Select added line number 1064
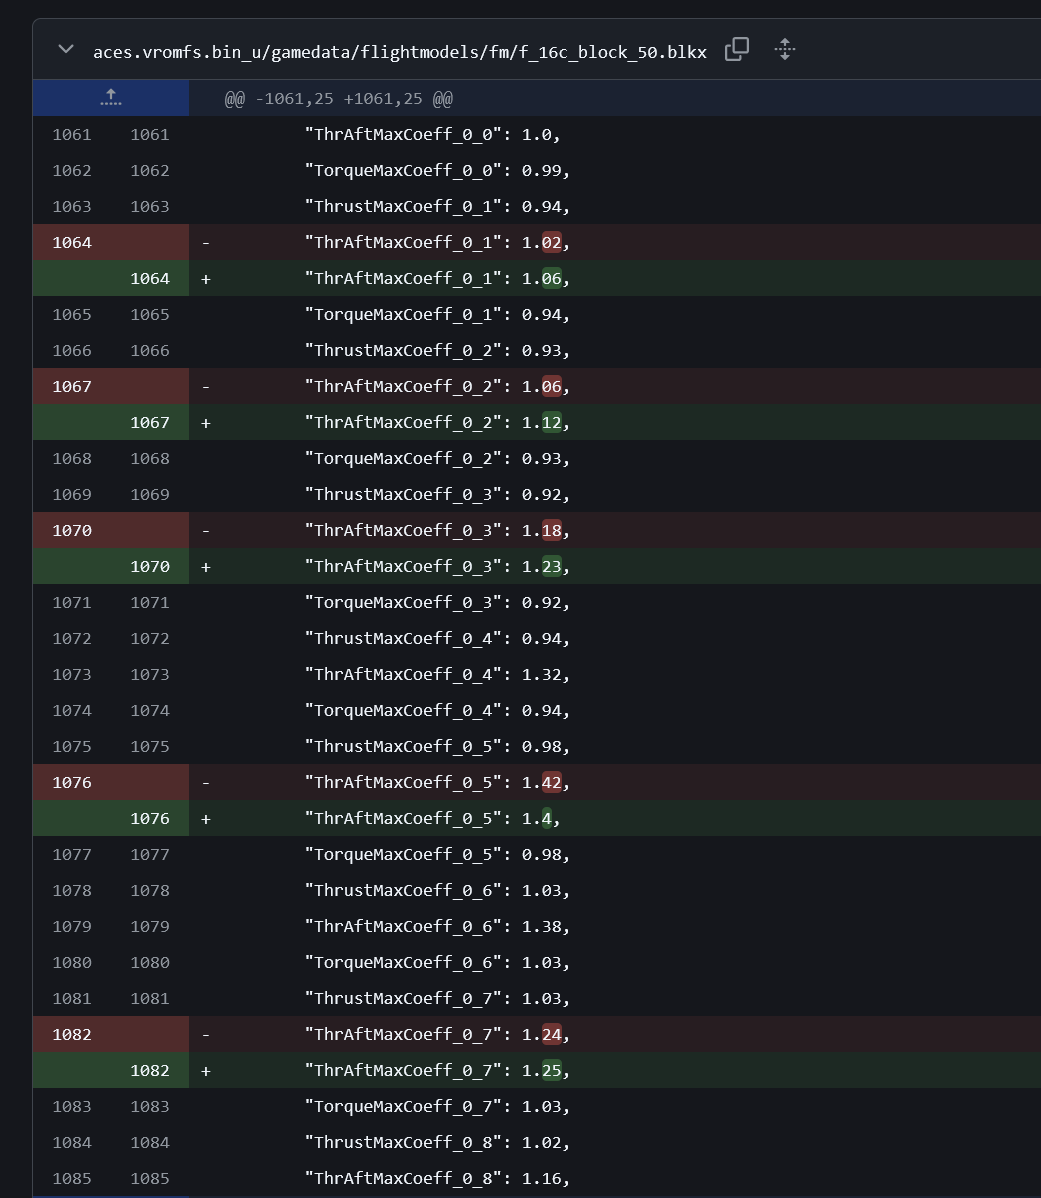This screenshot has width=1041, height=1198. tap(150, 278)
